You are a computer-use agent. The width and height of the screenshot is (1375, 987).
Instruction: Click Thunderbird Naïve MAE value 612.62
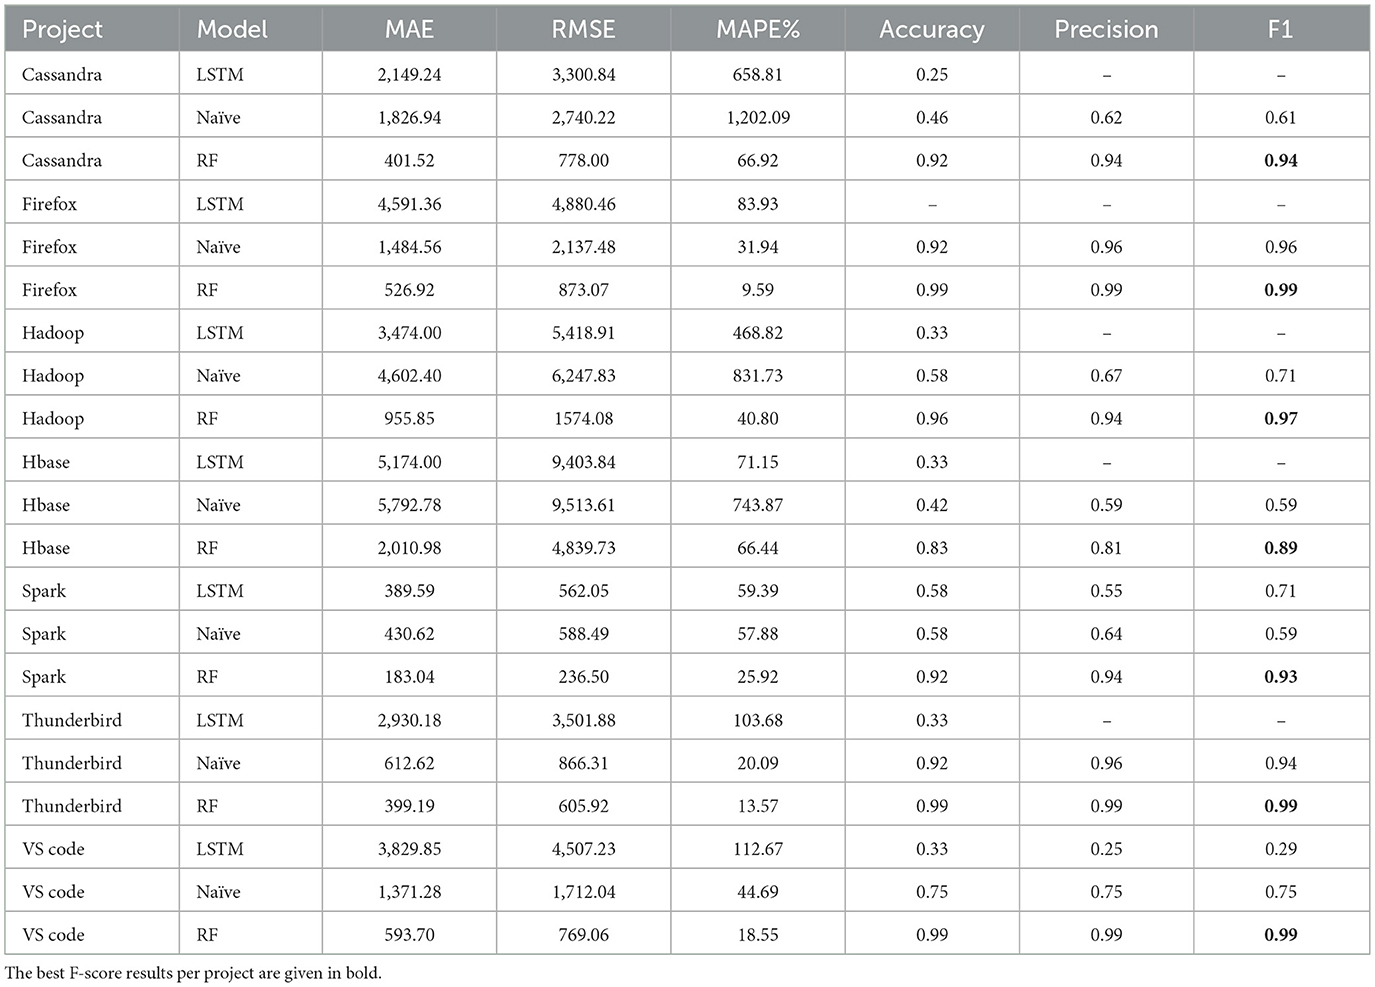pos(409,763)
